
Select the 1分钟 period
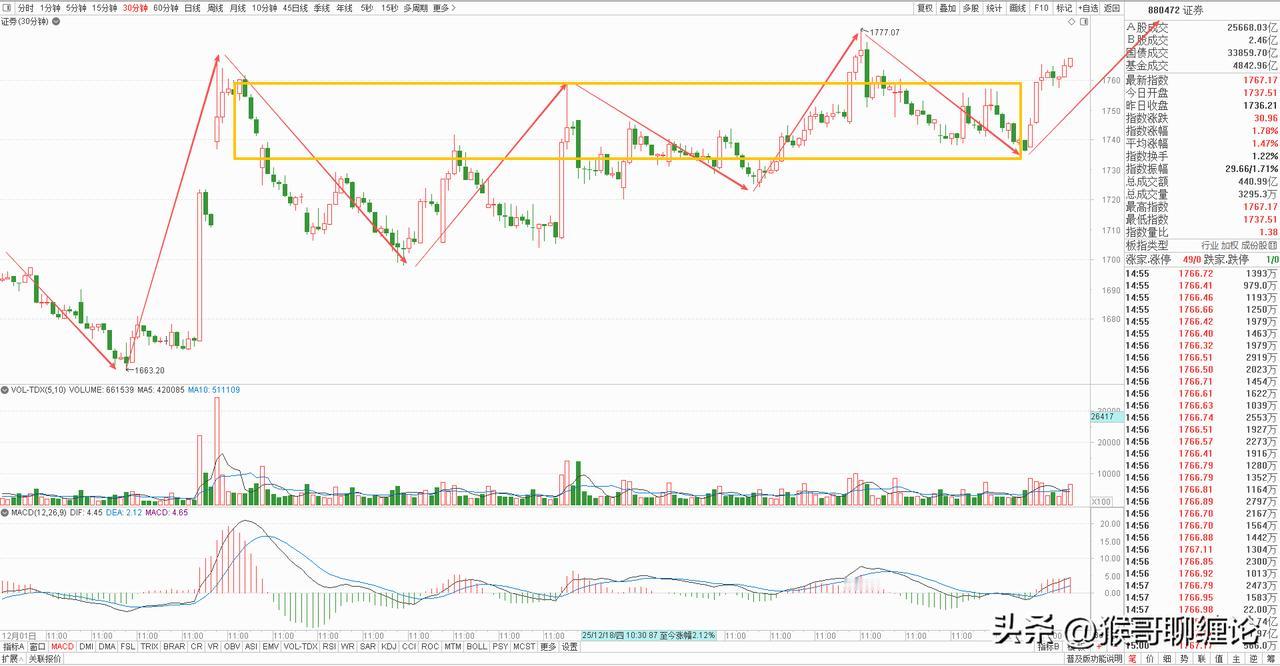coord(49,7)
